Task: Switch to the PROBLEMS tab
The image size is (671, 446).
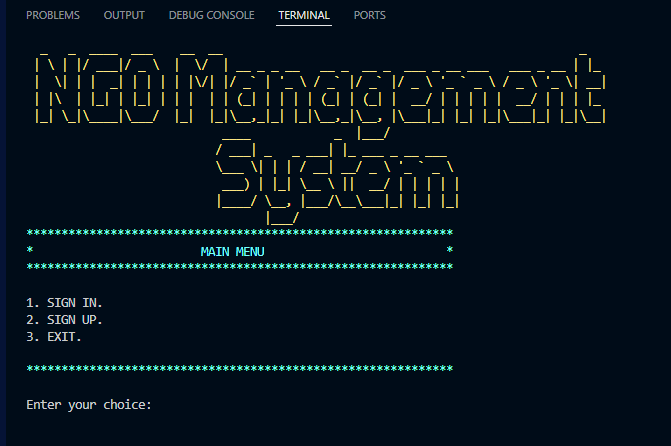Action: [x=53, y=15]
